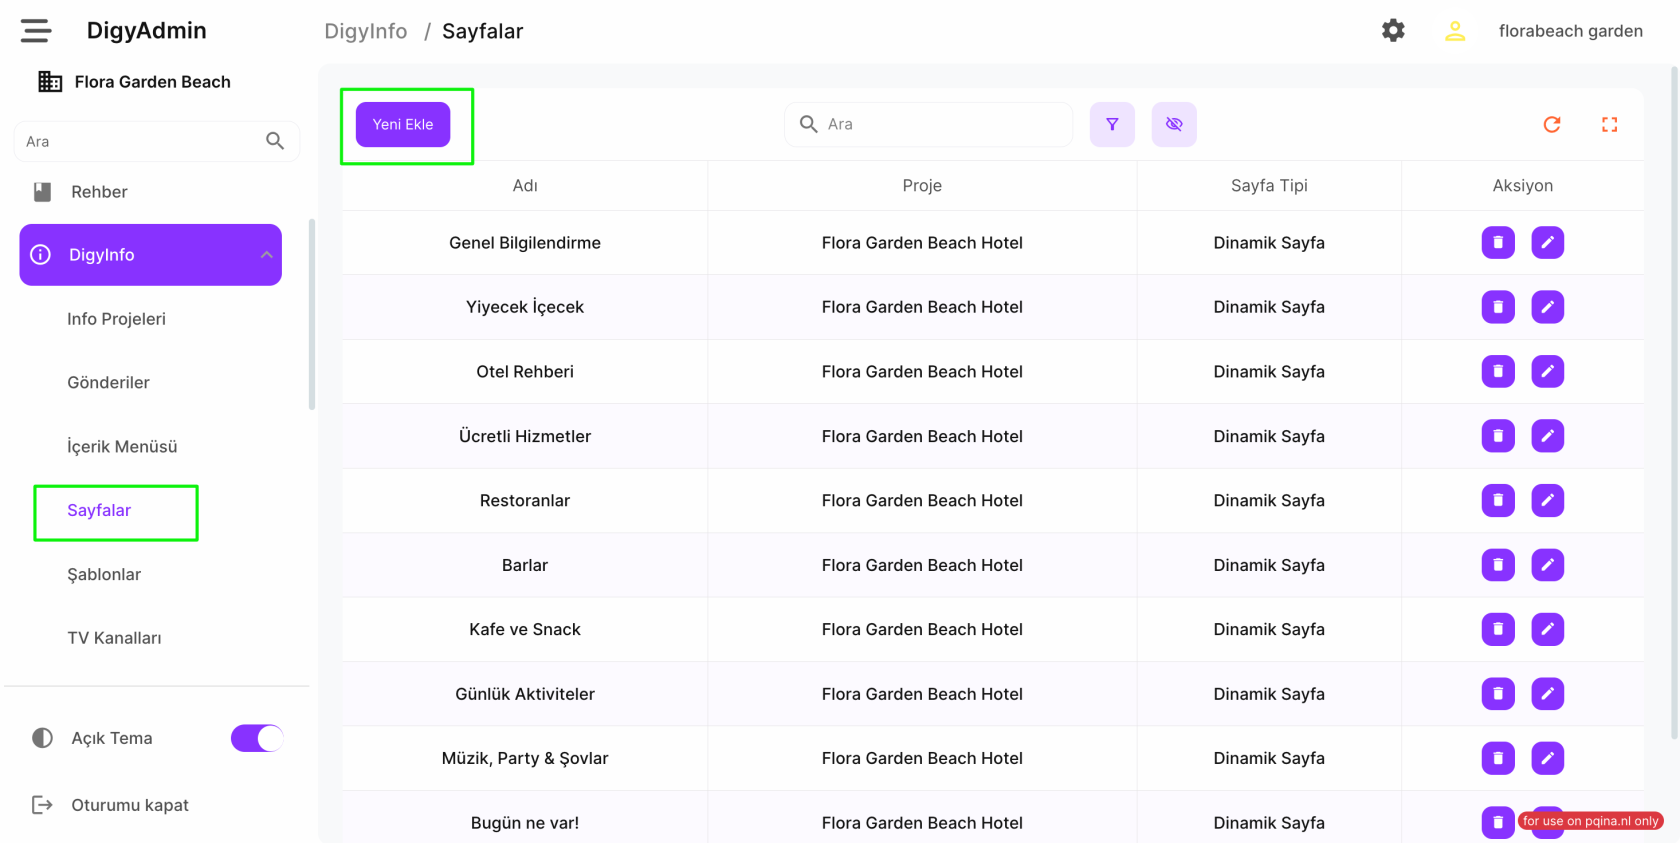Image resolution: width=1680 pixels, height=843 pixels.
Task: Open Şablonlar in the sidebar
Action: [x=104, y=575]
